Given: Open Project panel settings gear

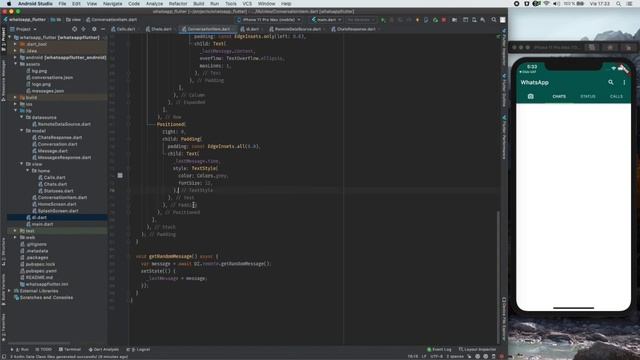Looking at the screenshot, I should pyautogui.click(x=94, y=29).
